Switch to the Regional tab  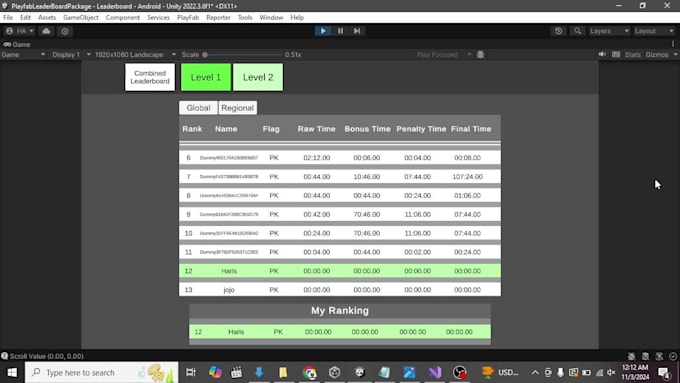coord(237,108)
